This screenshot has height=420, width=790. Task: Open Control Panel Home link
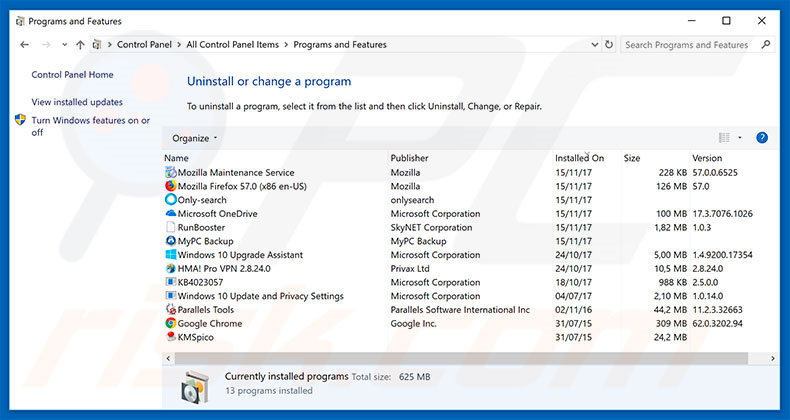pyautogui.click(x=72, y=75)
